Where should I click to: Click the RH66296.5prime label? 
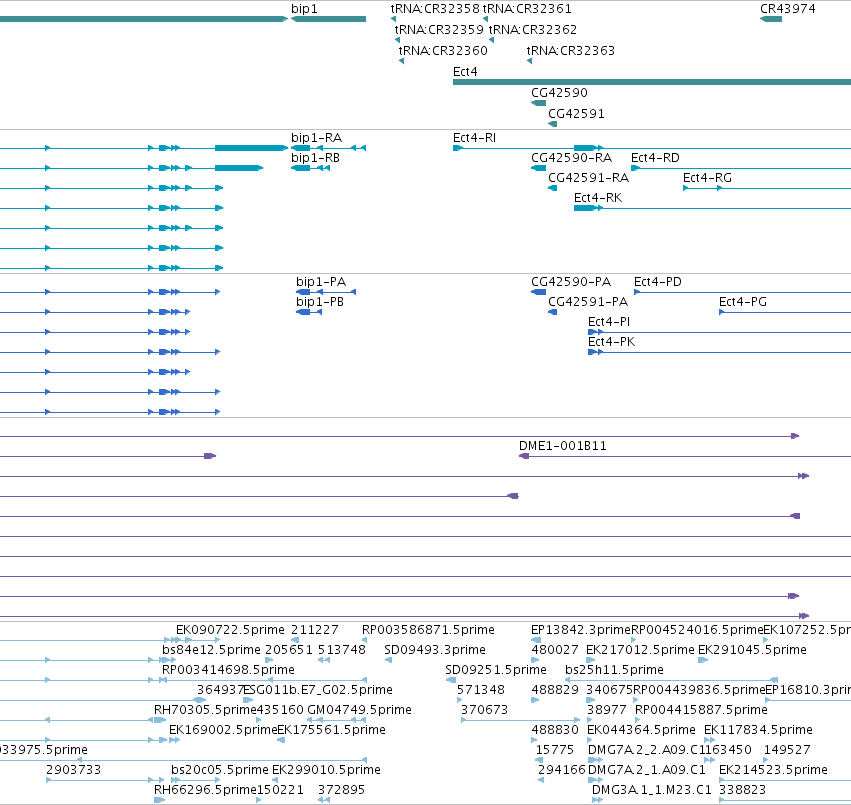pyautogui.click(x=205, y=790)
